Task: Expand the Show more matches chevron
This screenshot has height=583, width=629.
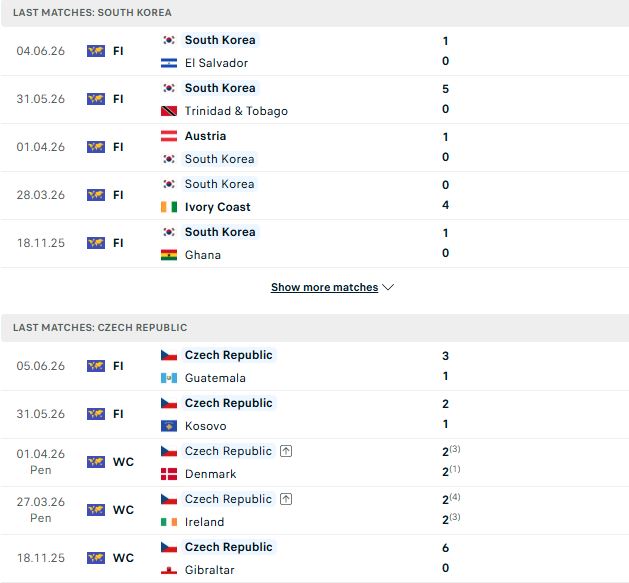Action: [388, 287]
